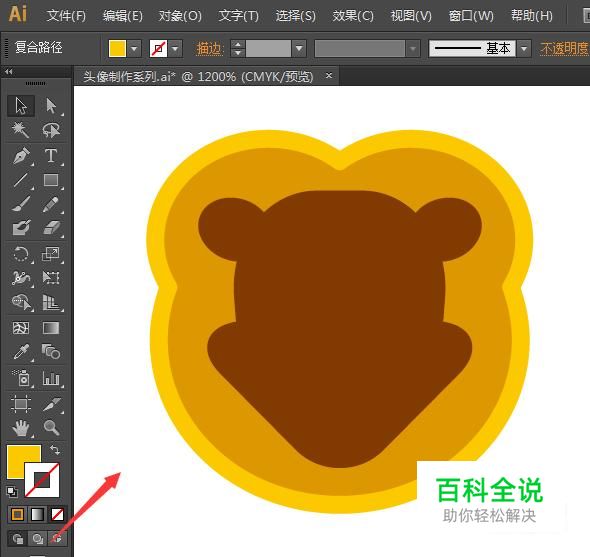The image size is (590, 557).
Task: Open the 效果(C) menu
Action: [353, 16]
